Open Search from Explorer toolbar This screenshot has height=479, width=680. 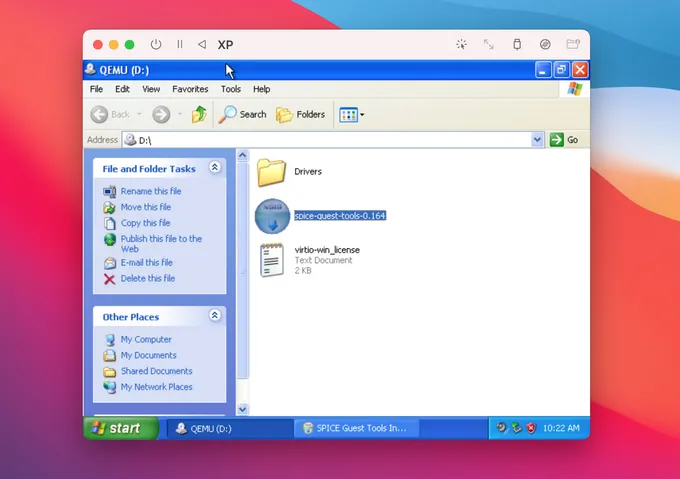(x=242, y=114)
